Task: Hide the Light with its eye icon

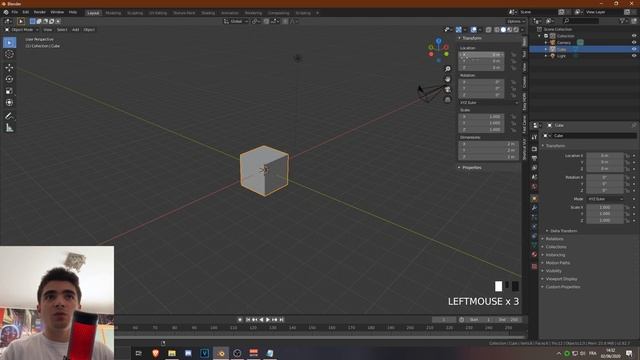Action: point(634,56)
